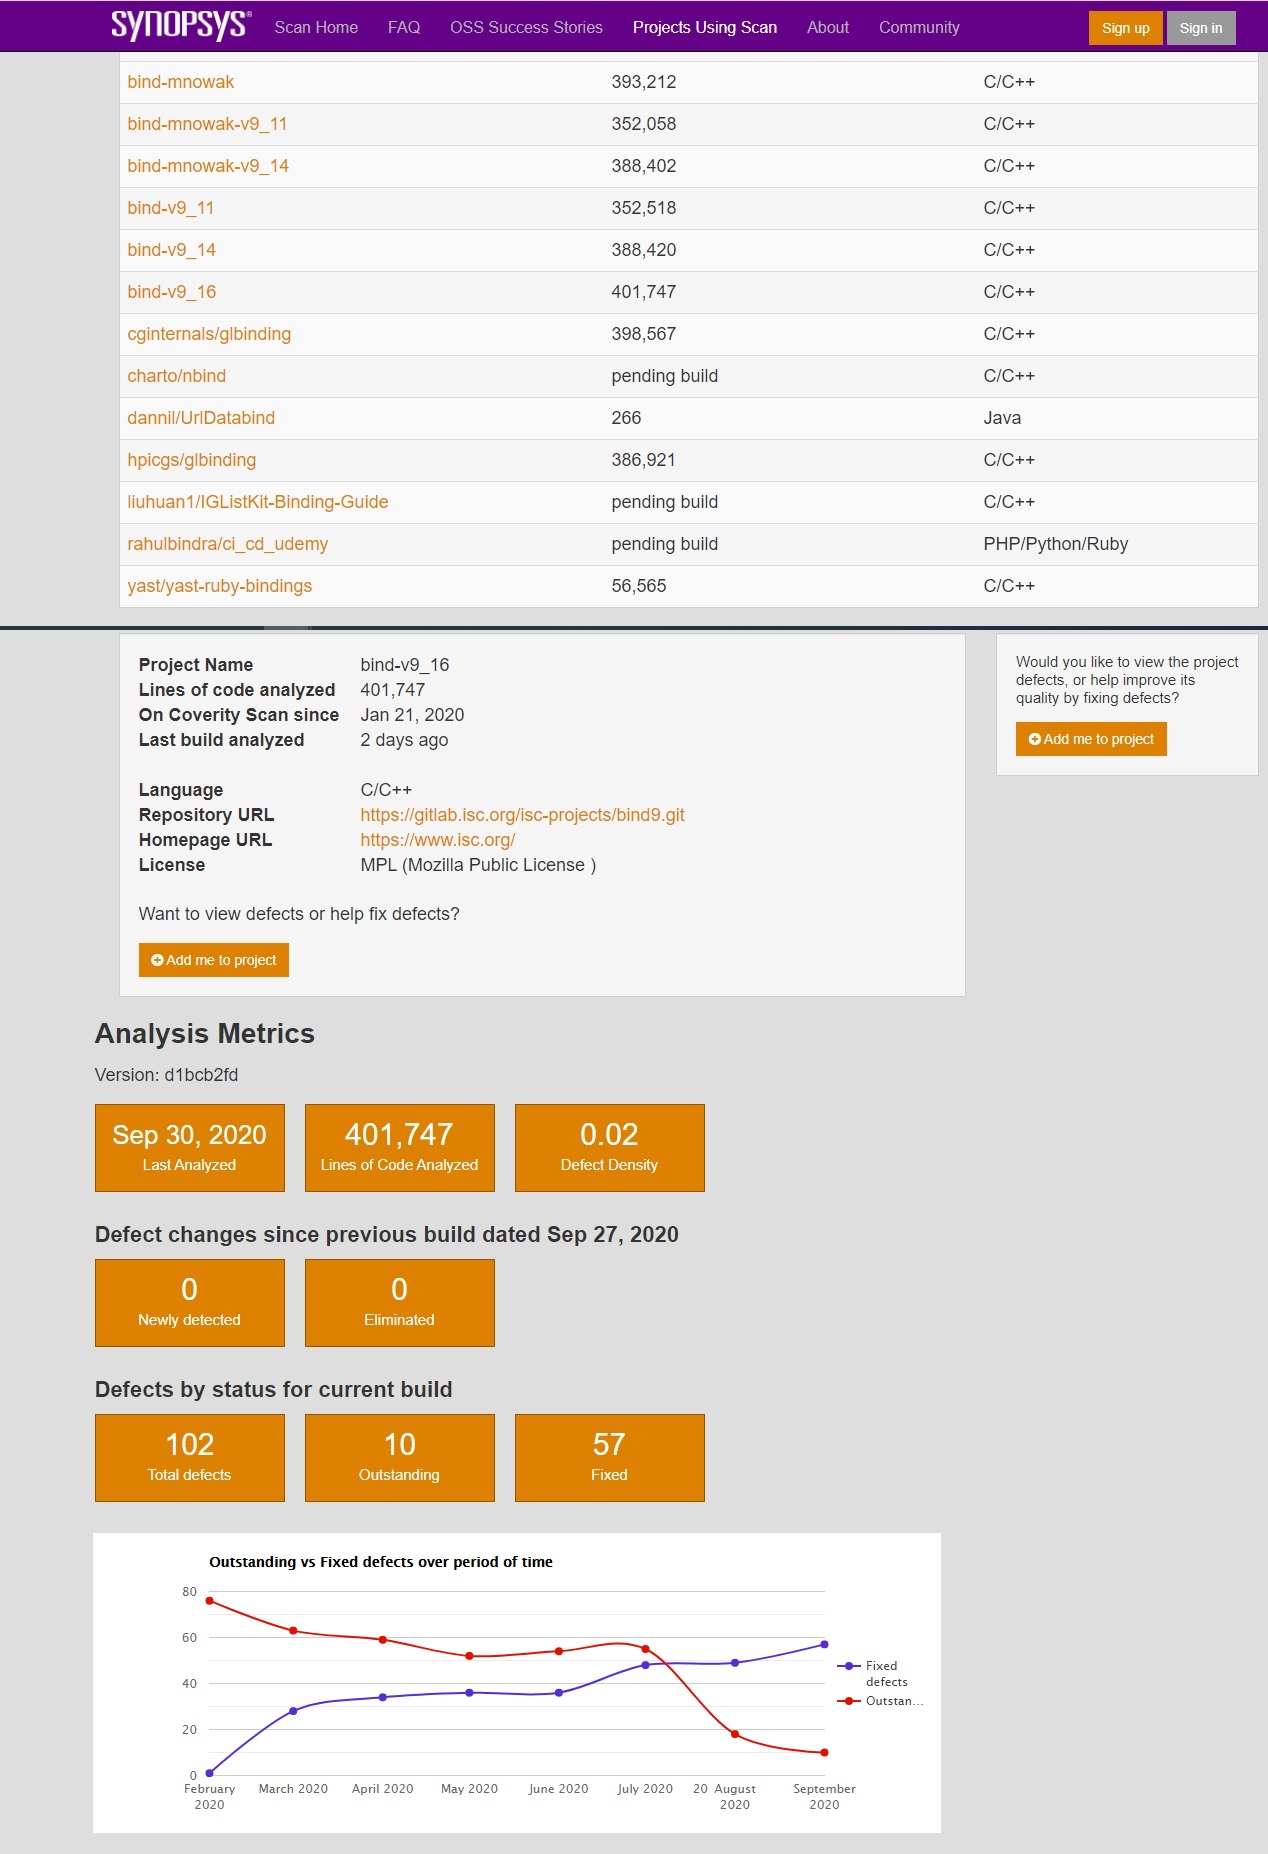This screenshot has width=1268, height=1854.
Task: Open liuhuan1/IGListKit-Binding-Guide project
Action: coord(258,502)
